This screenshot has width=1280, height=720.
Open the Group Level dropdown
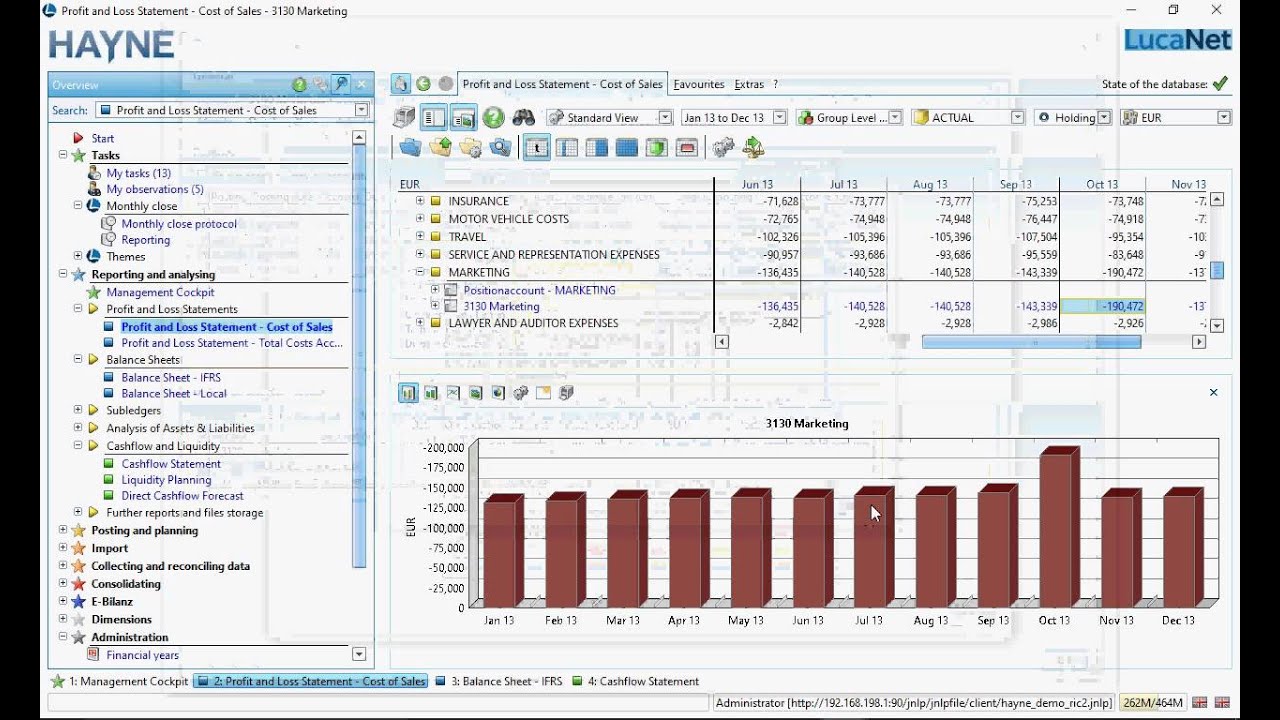[895, 118]
